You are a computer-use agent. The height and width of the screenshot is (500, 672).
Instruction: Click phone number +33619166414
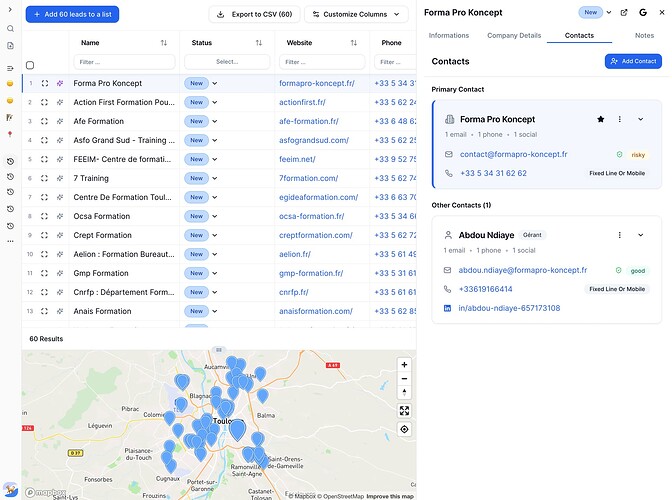click(485, 289)
